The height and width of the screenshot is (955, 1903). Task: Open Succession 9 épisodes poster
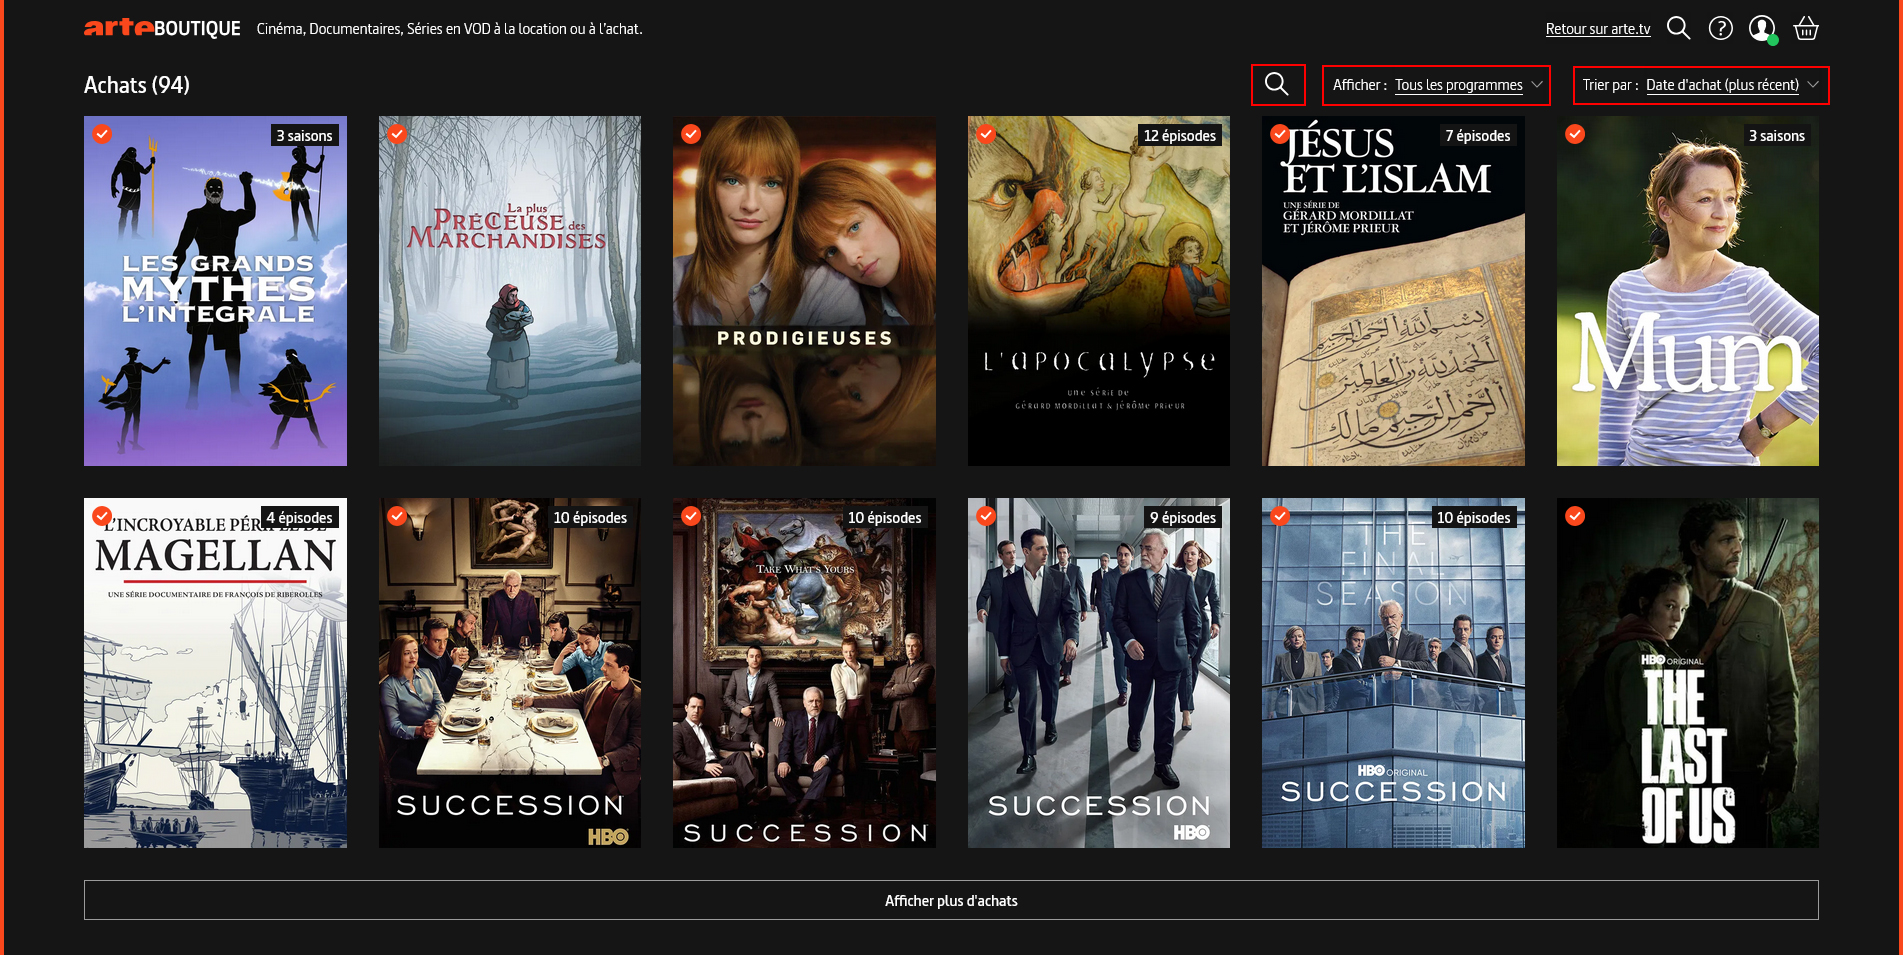[1099, 673]
